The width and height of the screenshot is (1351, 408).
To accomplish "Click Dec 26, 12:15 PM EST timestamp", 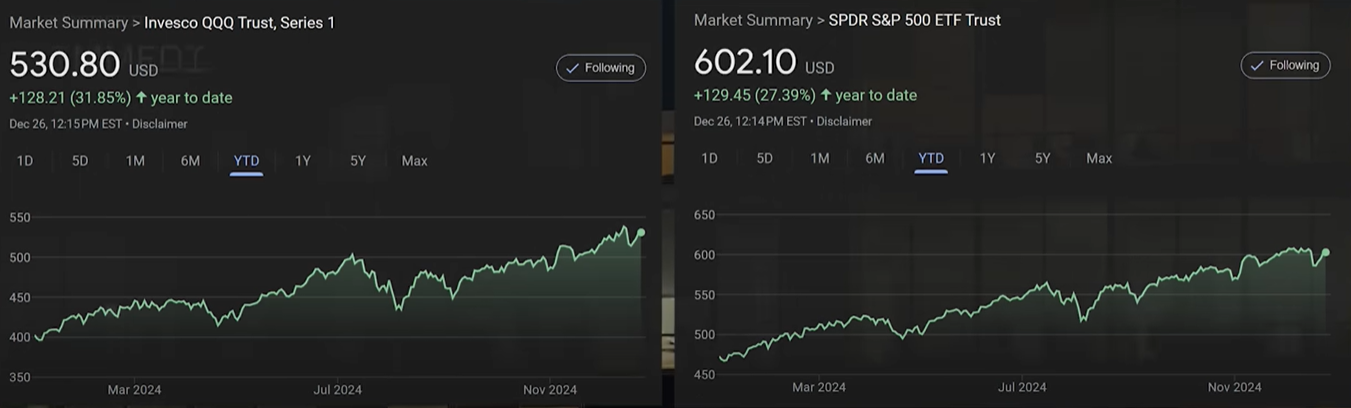I will point(66,124).
